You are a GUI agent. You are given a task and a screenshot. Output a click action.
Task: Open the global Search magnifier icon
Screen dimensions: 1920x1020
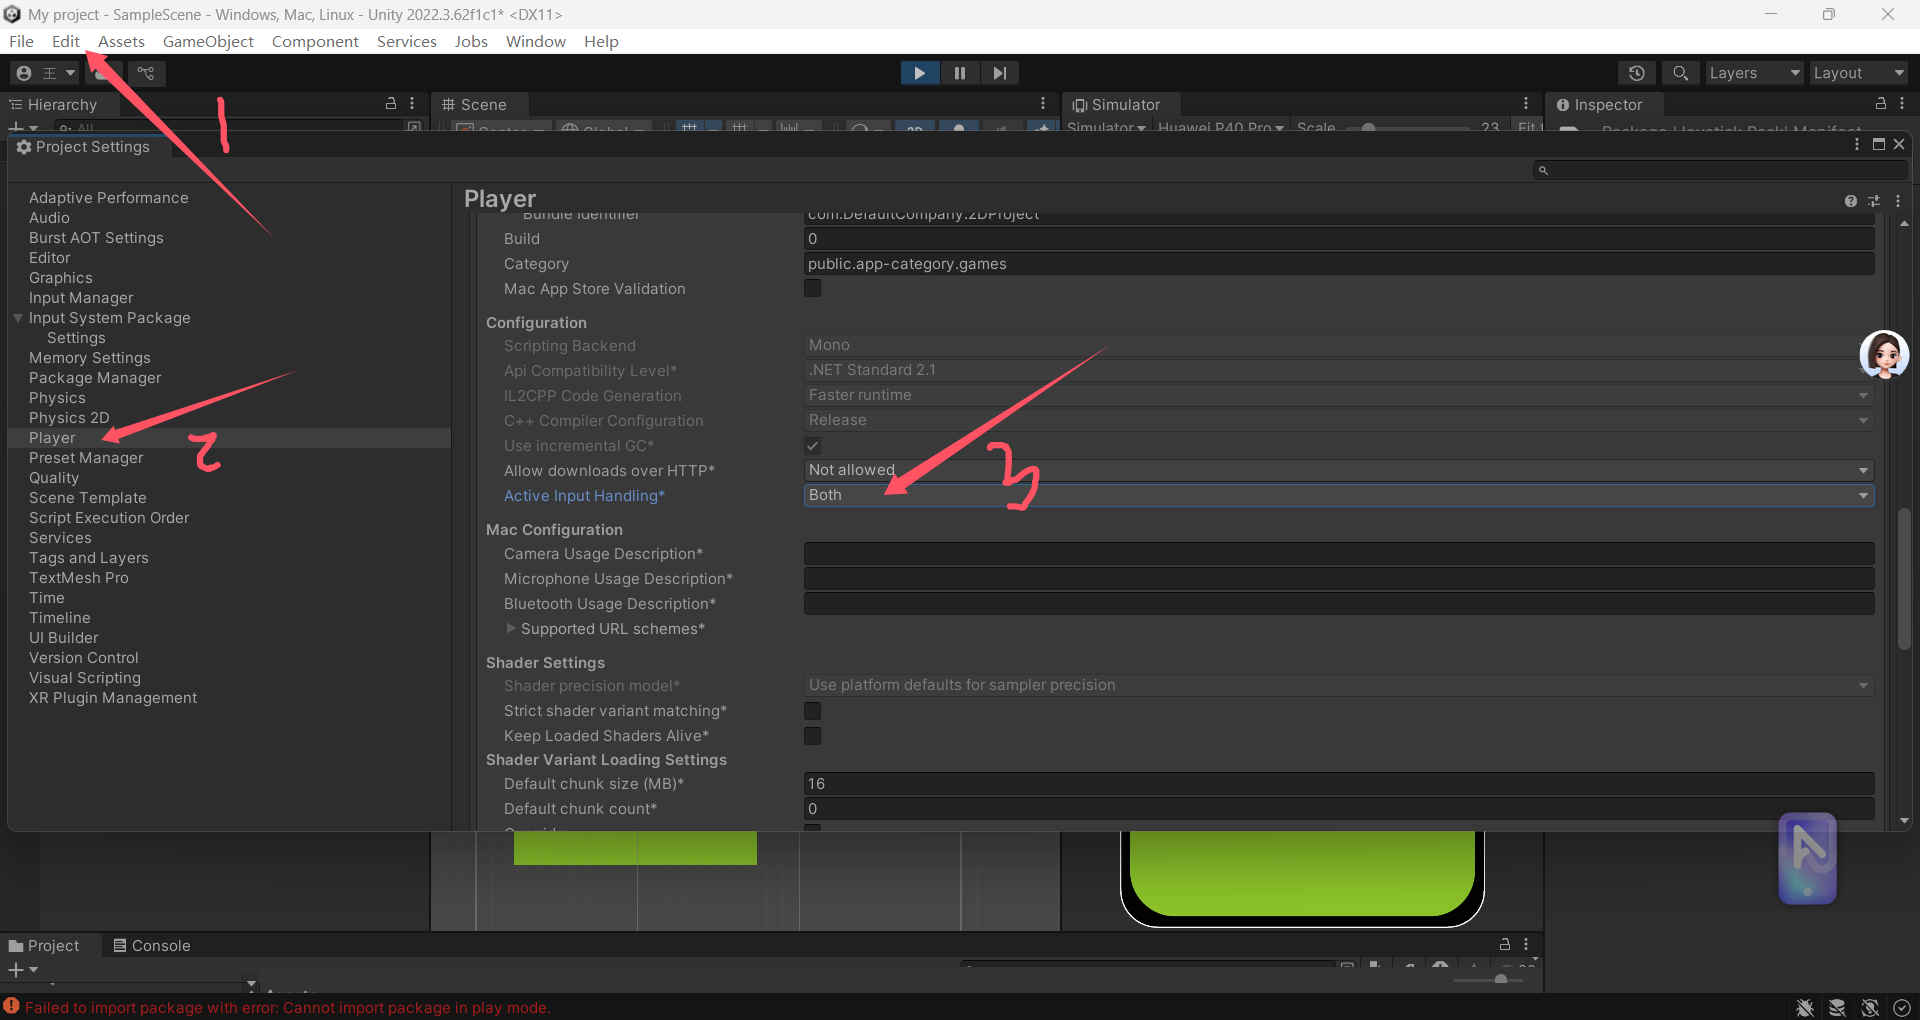(1681, 73)
